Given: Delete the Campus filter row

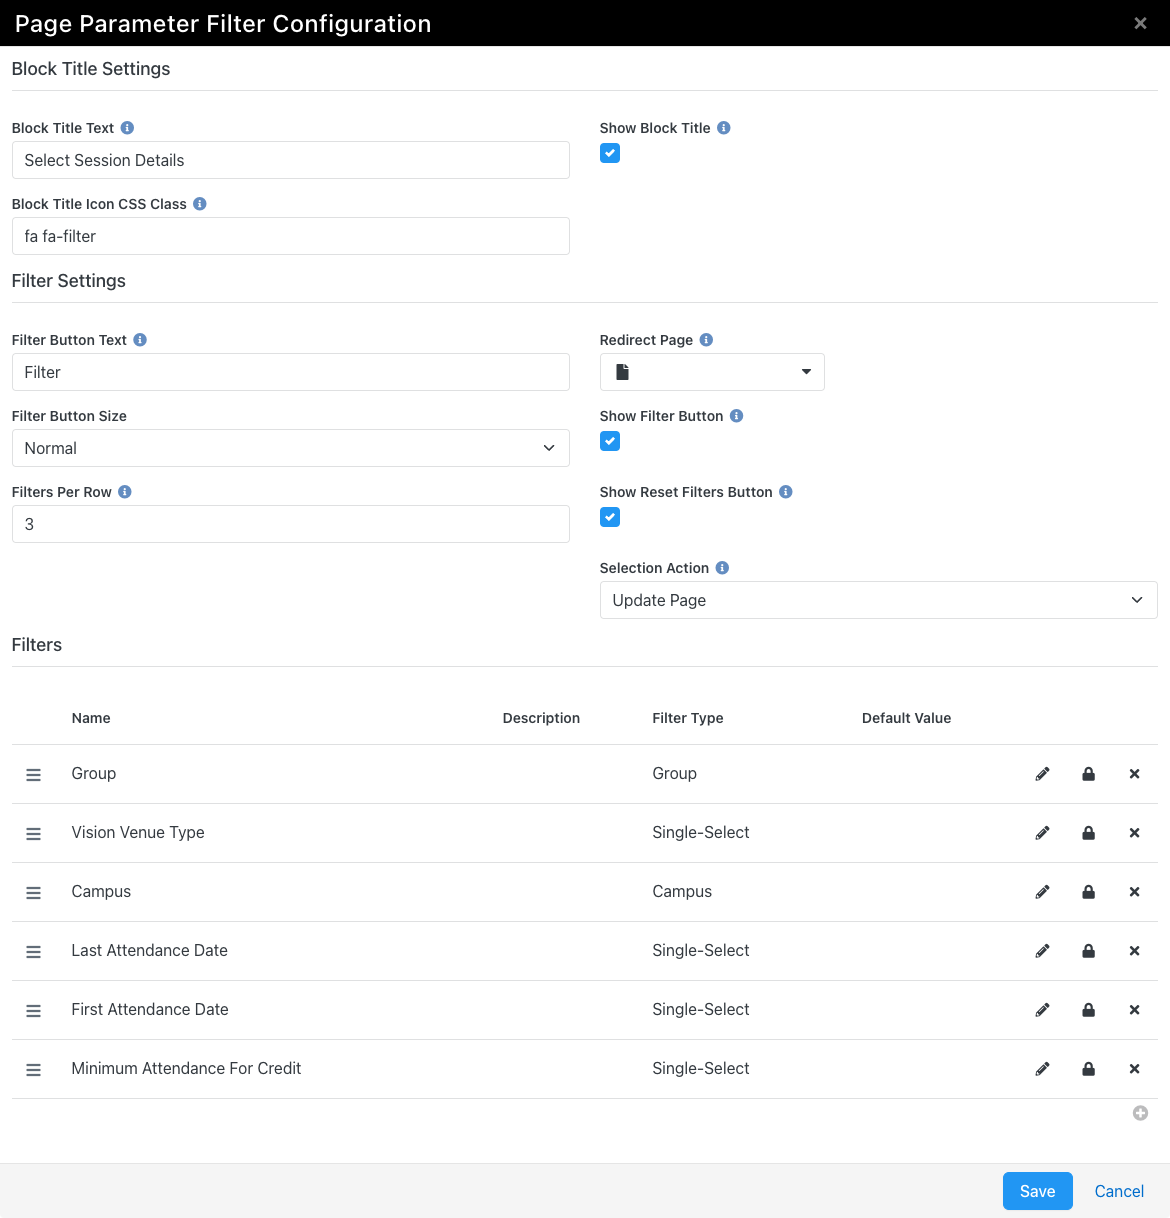Looking at the screenshot, I should point(1134,892).
